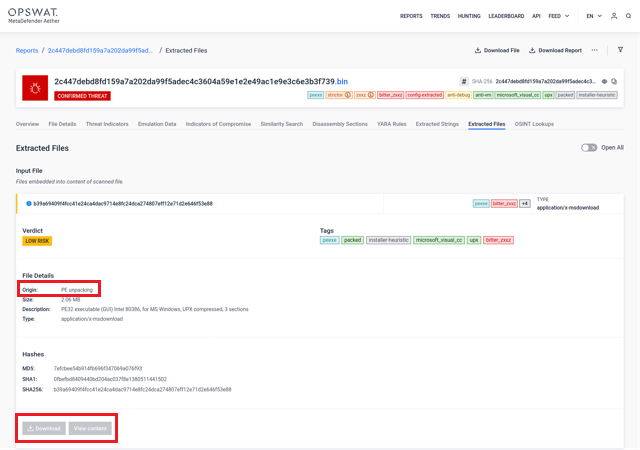Click the hash icon beside SHA-256

[464, 81]
